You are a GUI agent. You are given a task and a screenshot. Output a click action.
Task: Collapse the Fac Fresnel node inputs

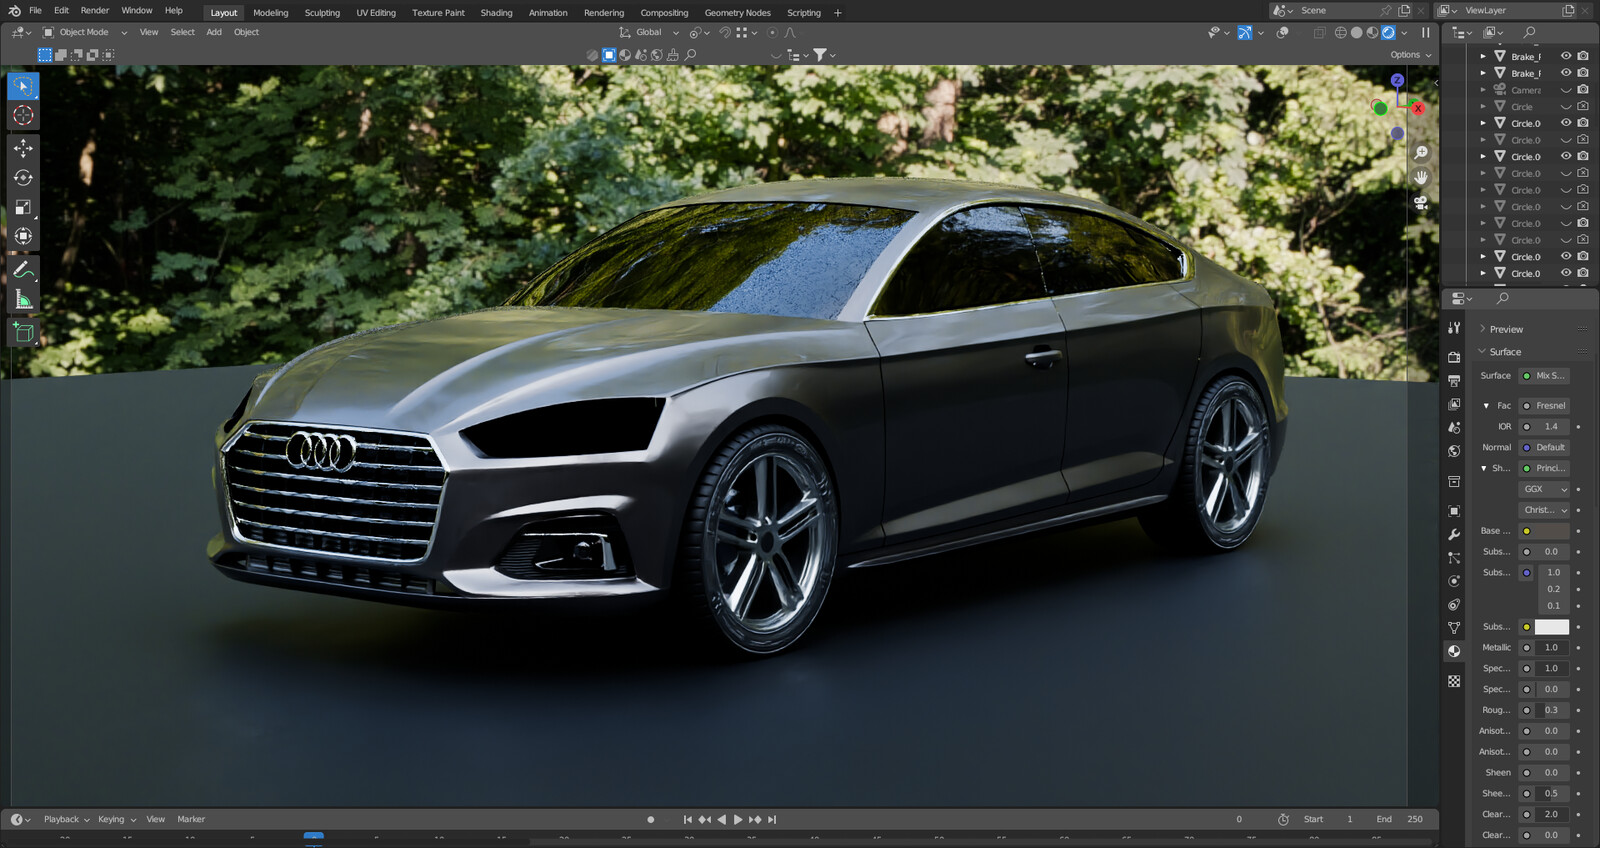pyautogui.click(x=1486, y=406)
